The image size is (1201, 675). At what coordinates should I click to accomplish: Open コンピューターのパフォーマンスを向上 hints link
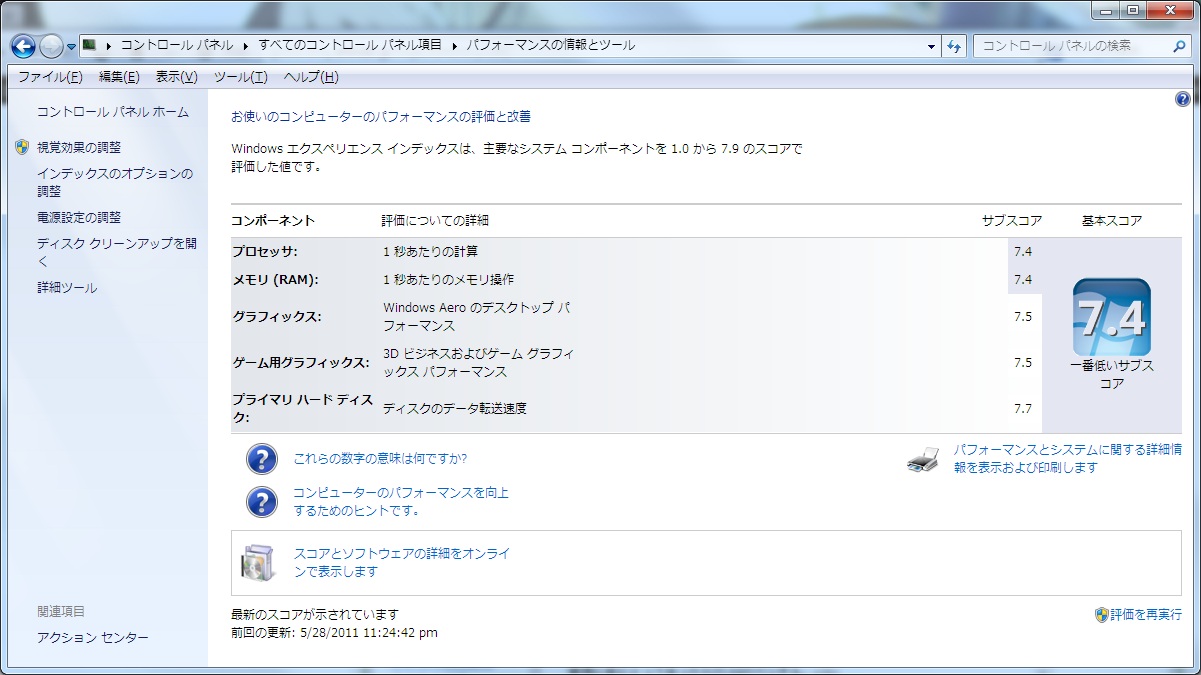coord(401,502)
